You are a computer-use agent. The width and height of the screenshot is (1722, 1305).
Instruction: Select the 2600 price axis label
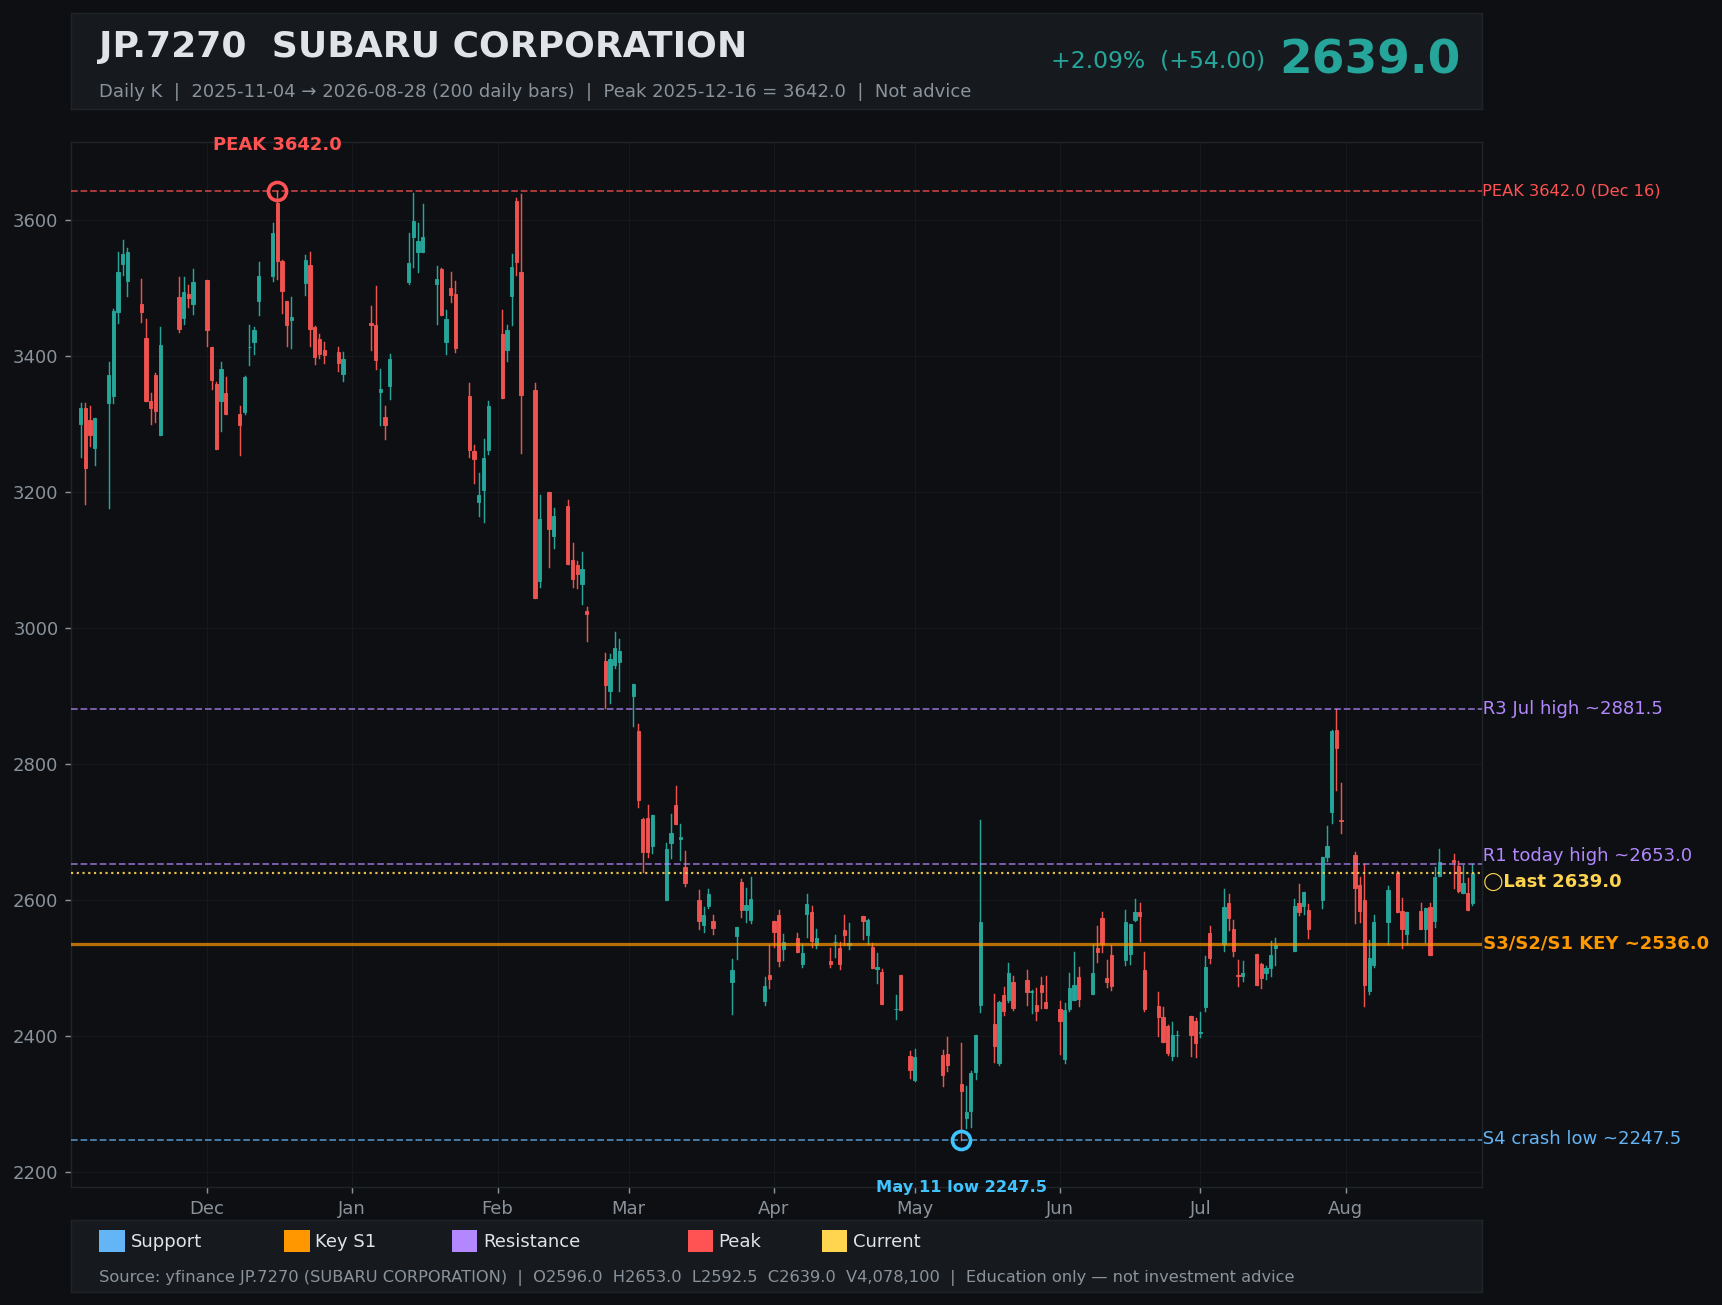35,901
